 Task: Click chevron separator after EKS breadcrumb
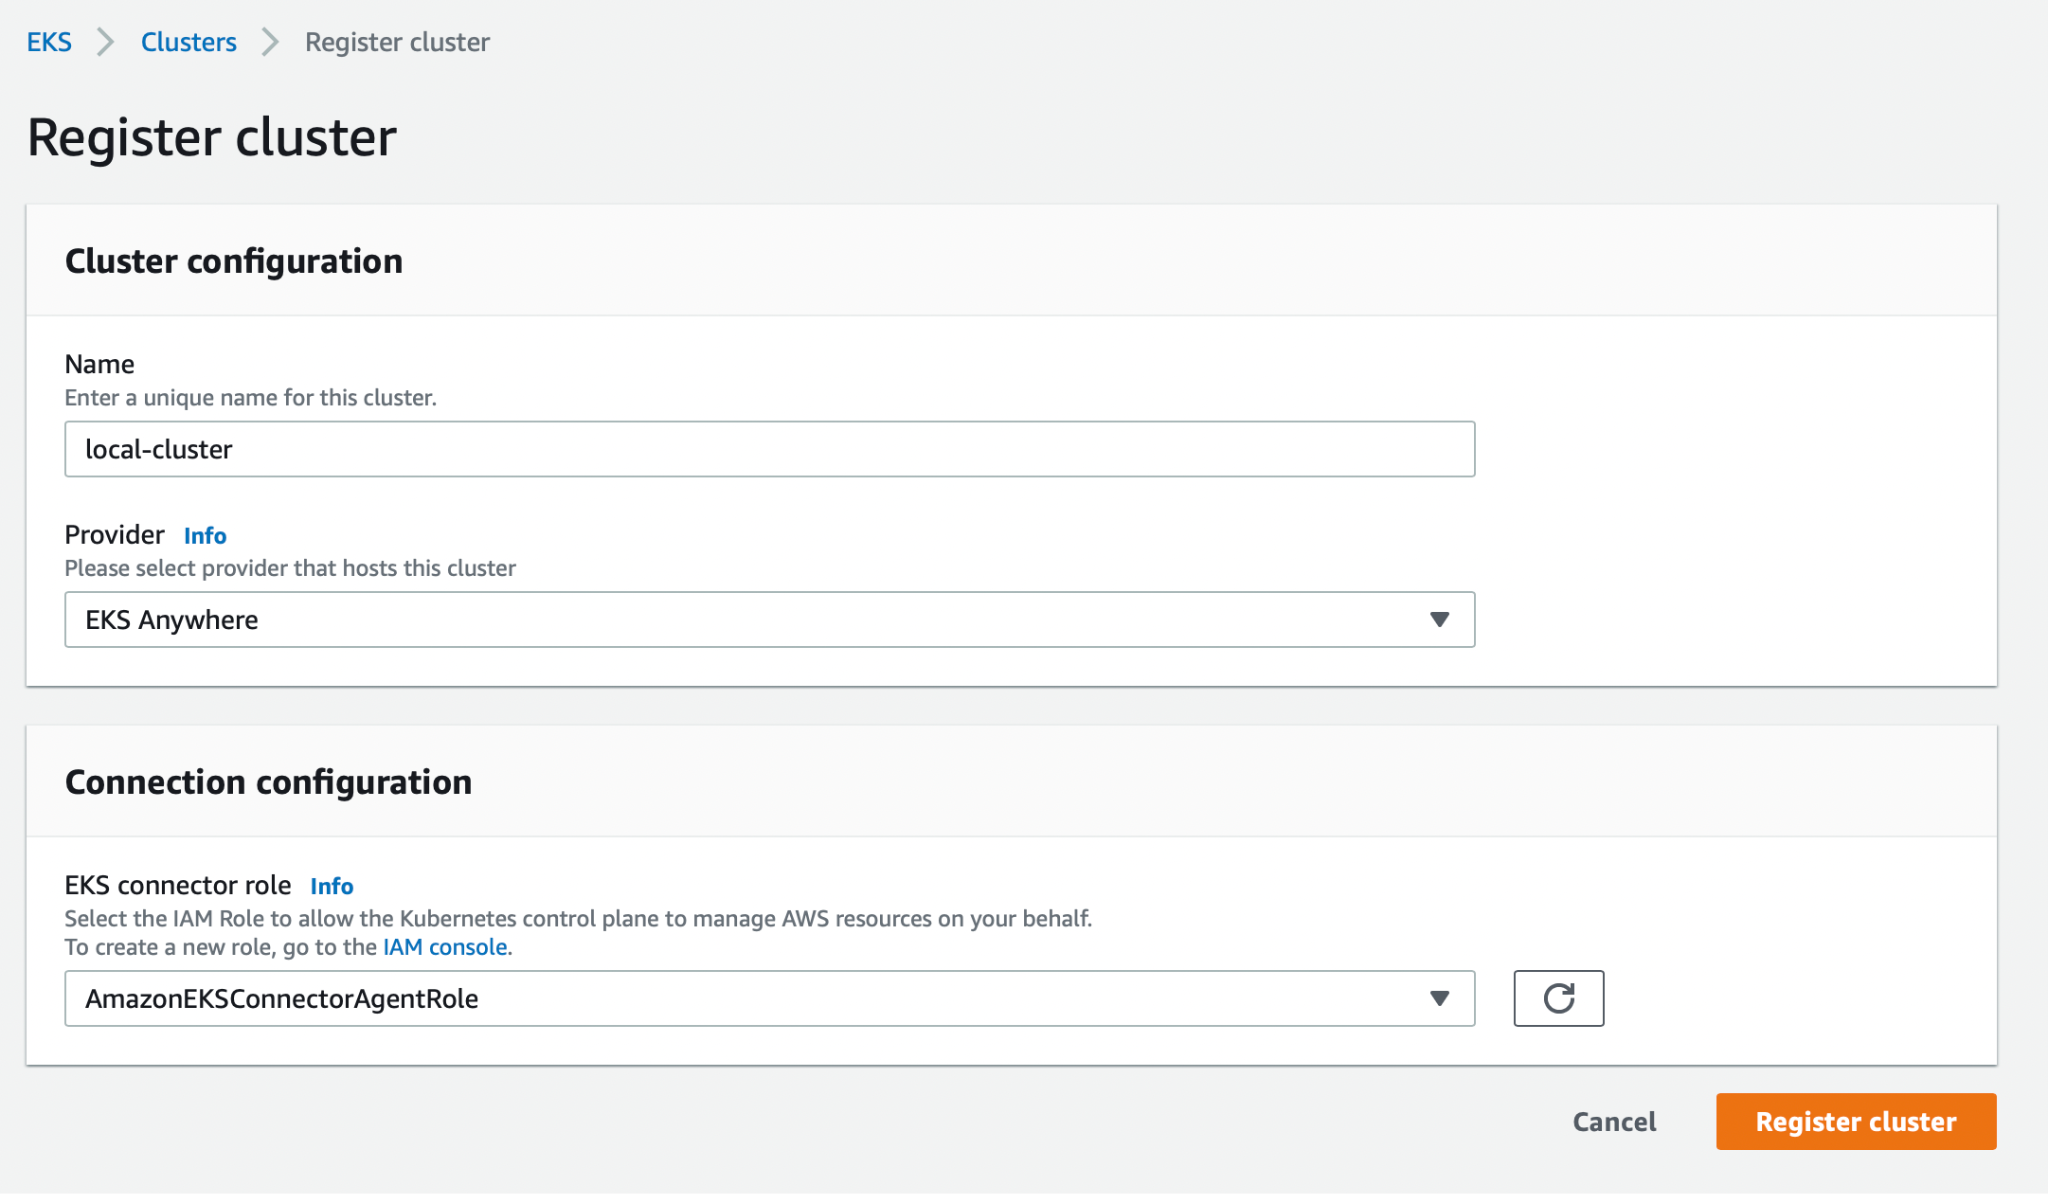tap(105, 42)
